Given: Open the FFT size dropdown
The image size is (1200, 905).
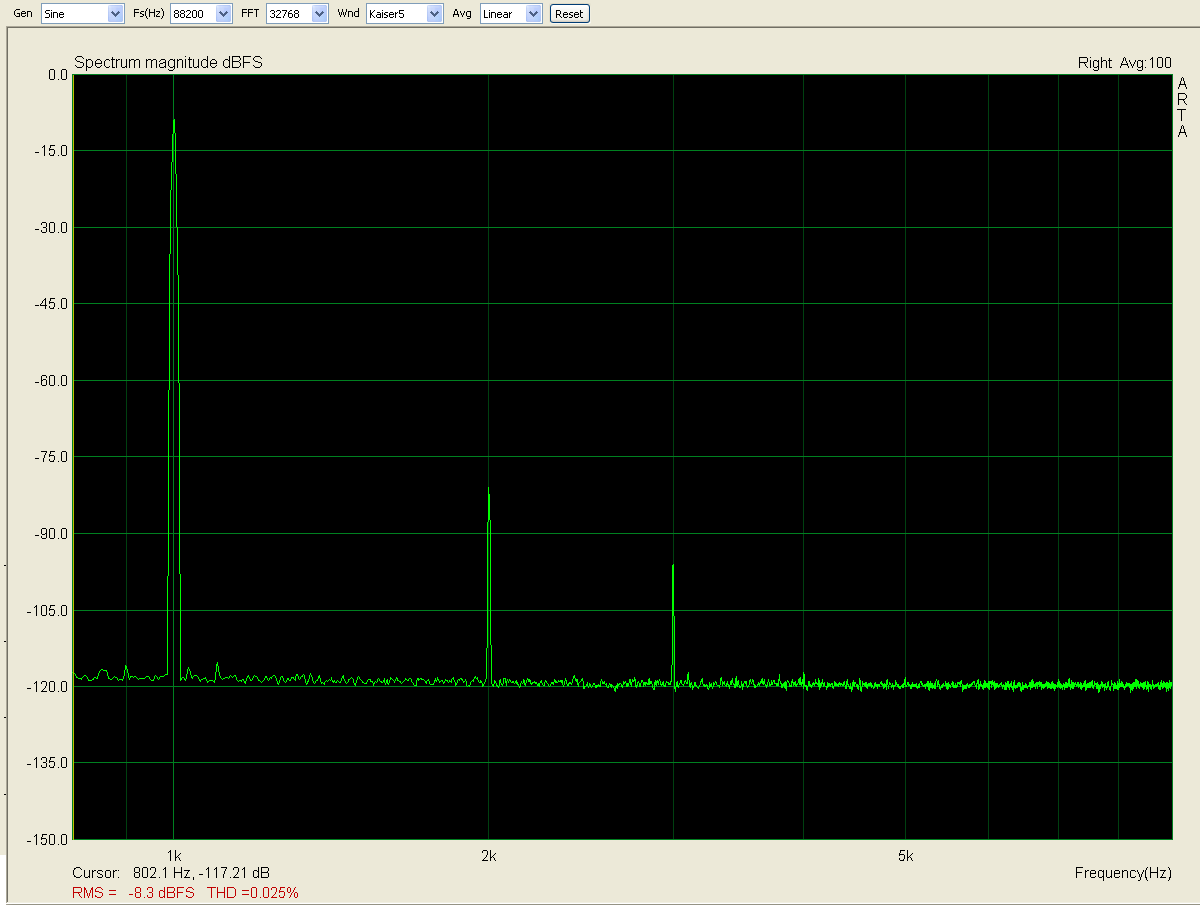Looking at the screenshot, I should point(296,14).
